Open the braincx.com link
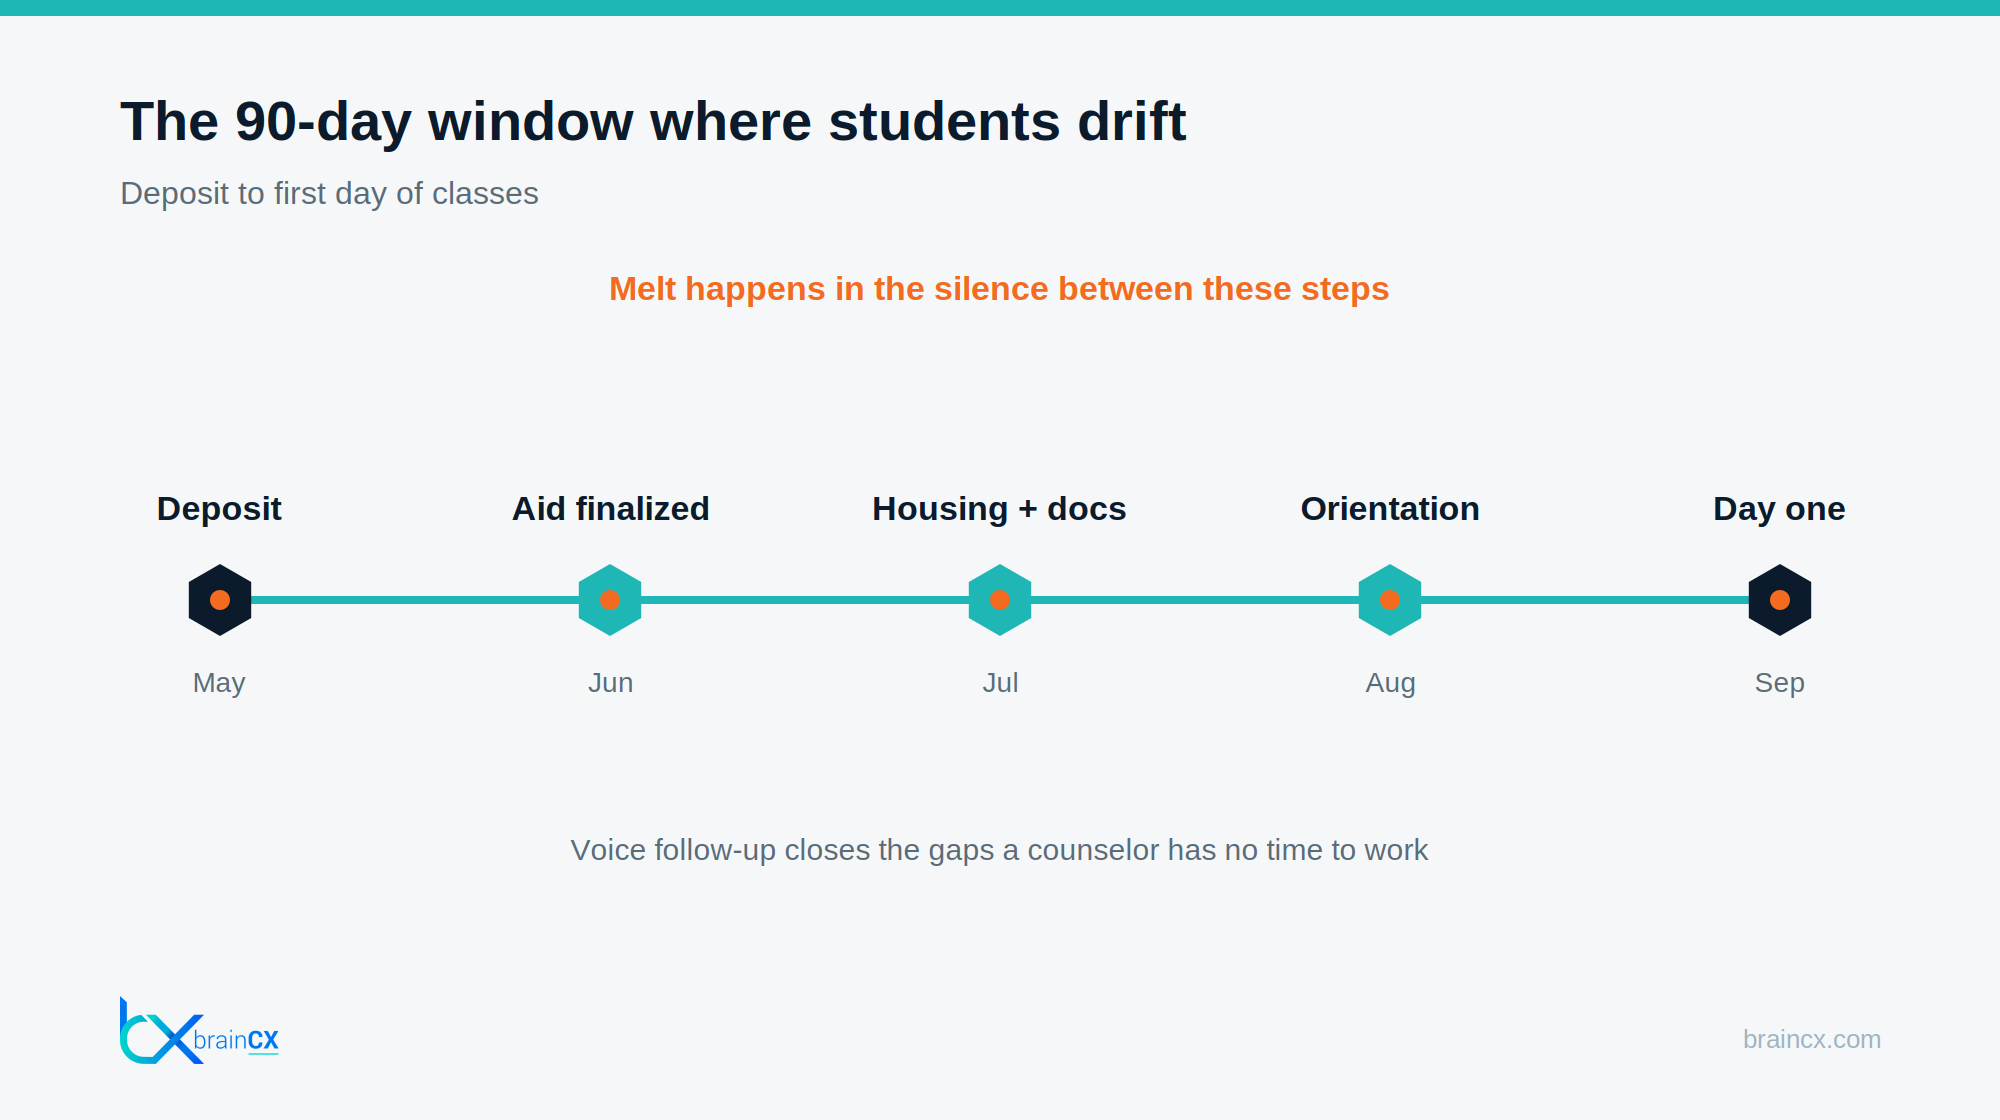Image resolution: width=2000 pixels, height=1120 pixels. (1811, 1039)
